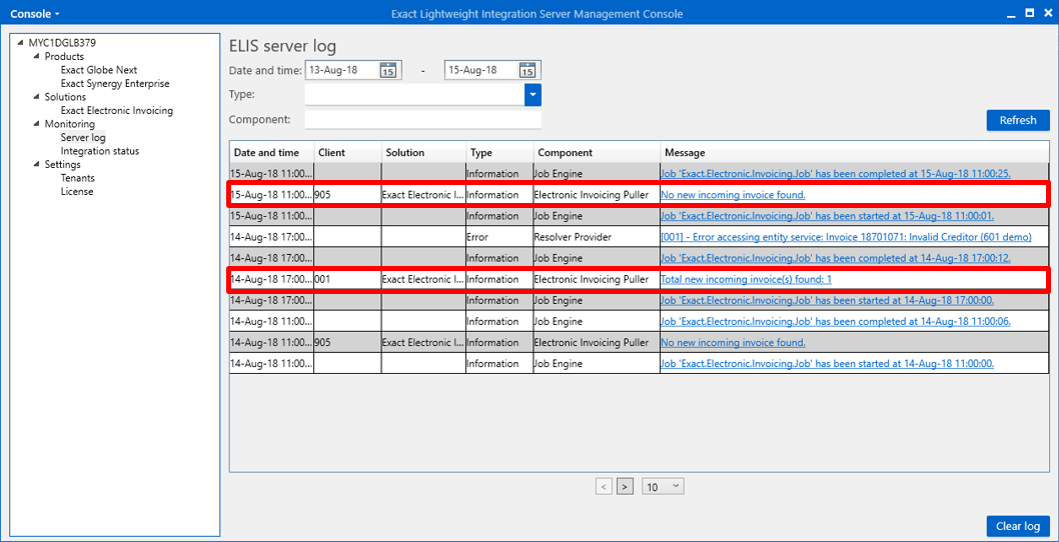
Task: Click the Refresh button
Action: [x=1018, y=120]
